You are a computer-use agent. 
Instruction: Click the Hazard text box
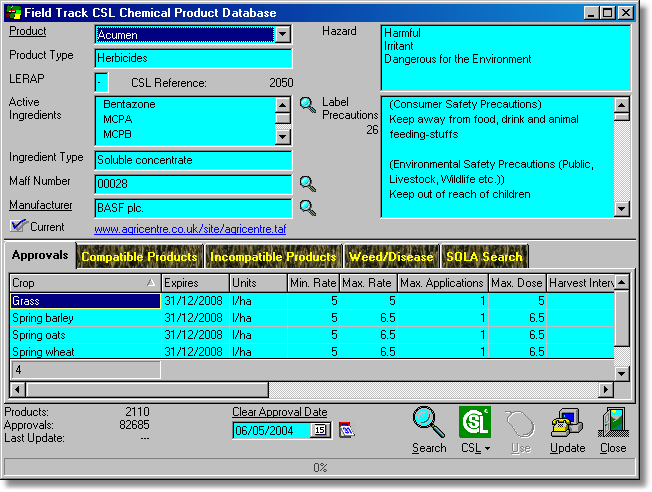click(506, 58)
